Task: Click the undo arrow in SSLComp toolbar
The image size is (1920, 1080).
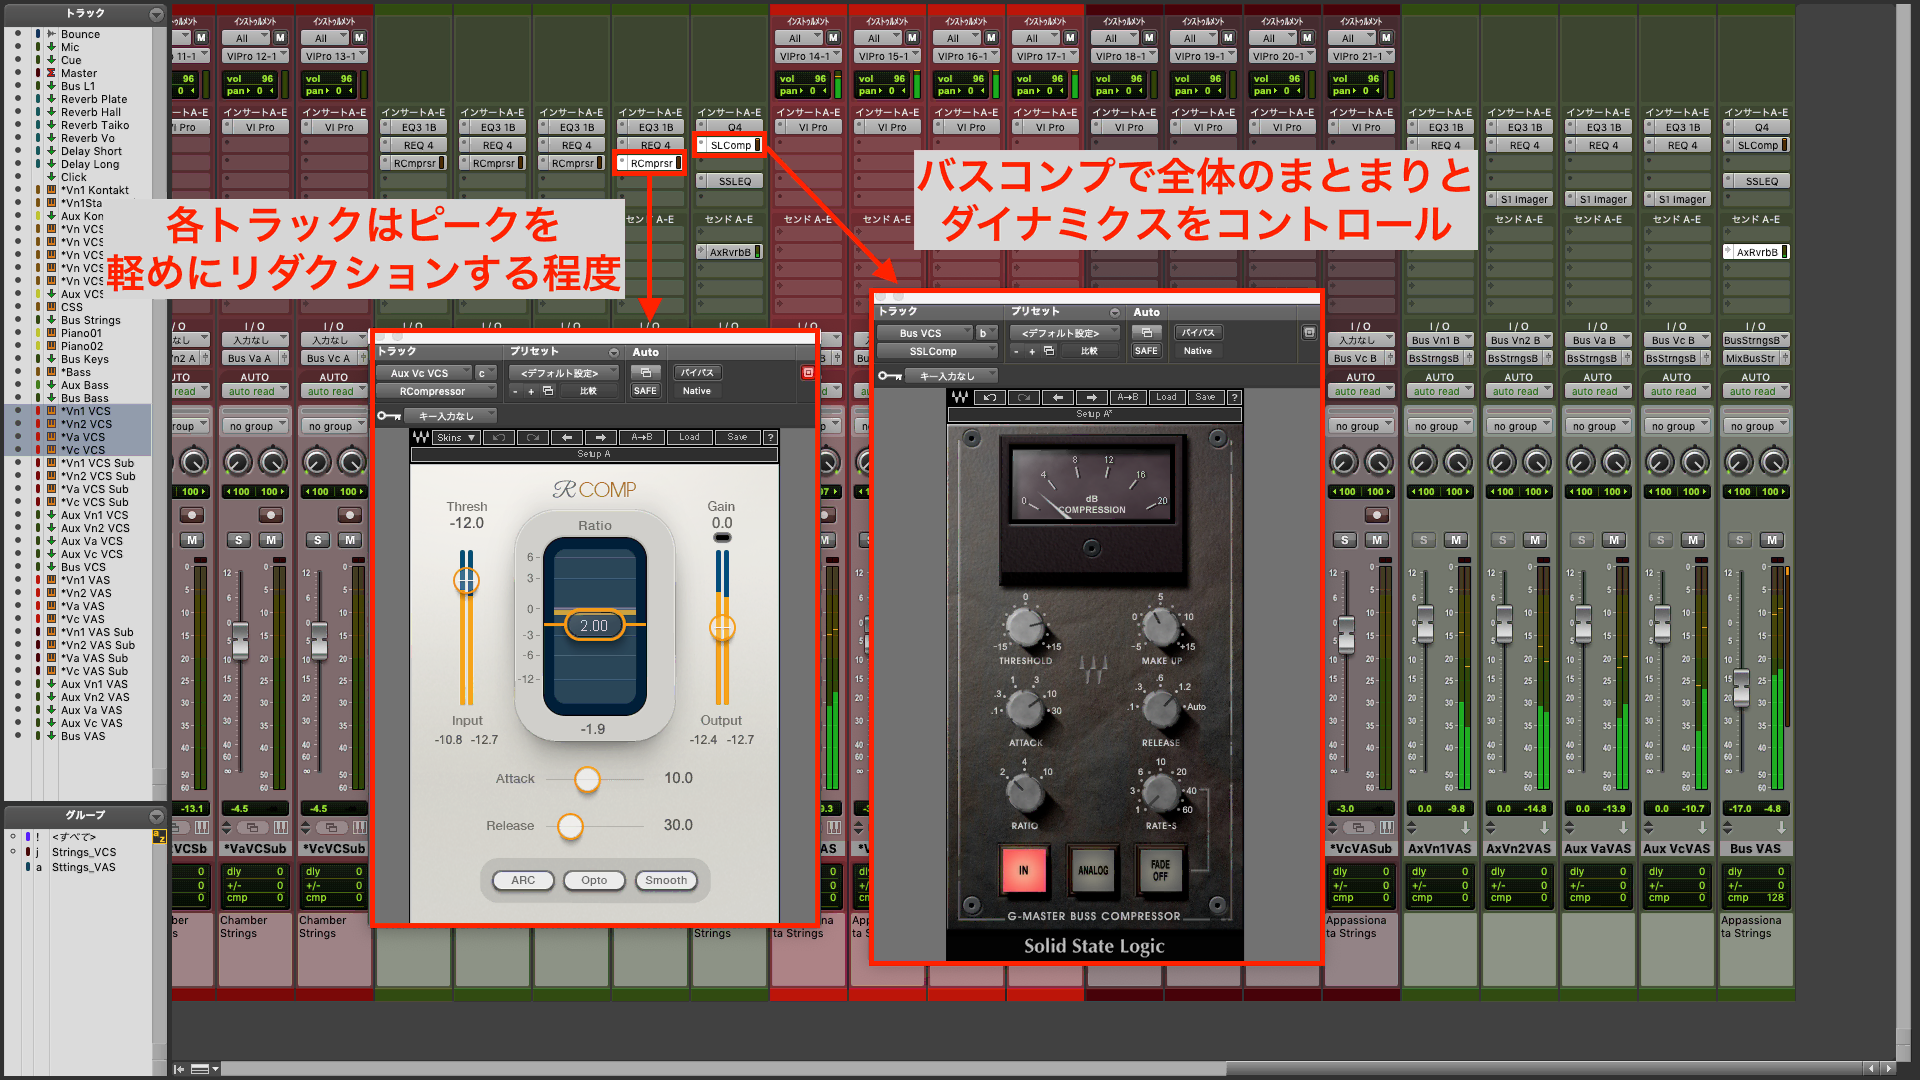Action: [x=990, y=397]
